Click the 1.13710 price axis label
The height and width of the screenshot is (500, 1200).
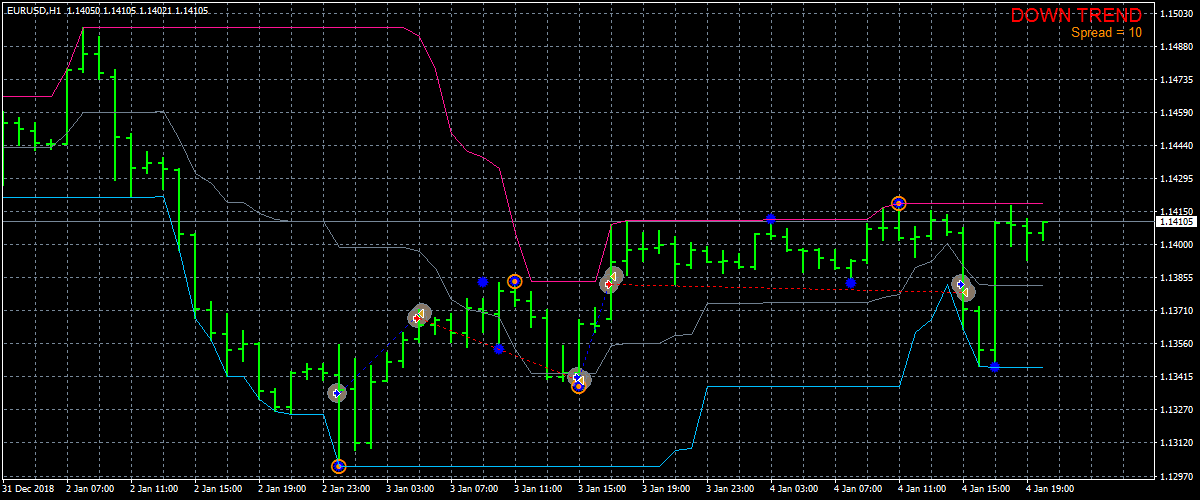click(x=1175, y=311)
